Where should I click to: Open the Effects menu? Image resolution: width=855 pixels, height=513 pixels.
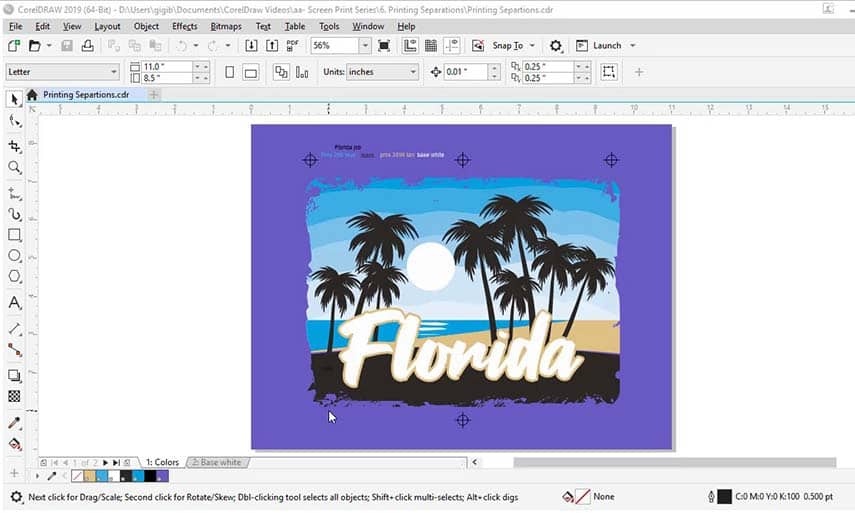(184, 26)
